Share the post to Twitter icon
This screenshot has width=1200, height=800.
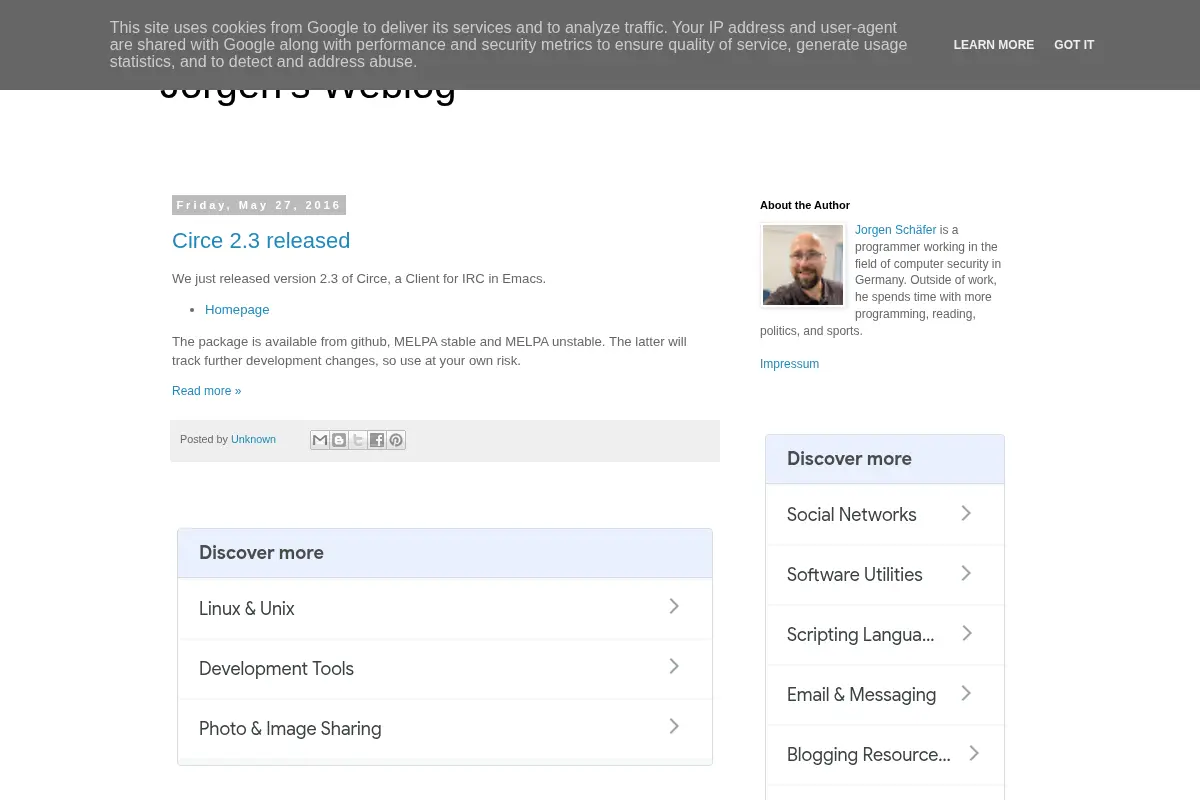pyautogui.click(x=358, y=440)
